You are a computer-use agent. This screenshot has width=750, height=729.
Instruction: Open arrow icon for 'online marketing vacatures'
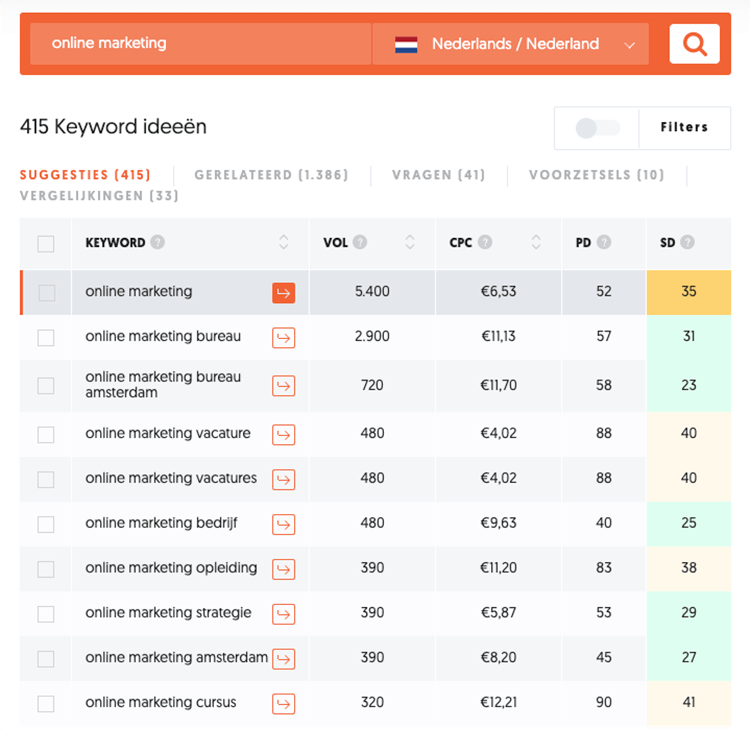pos(284,479)
